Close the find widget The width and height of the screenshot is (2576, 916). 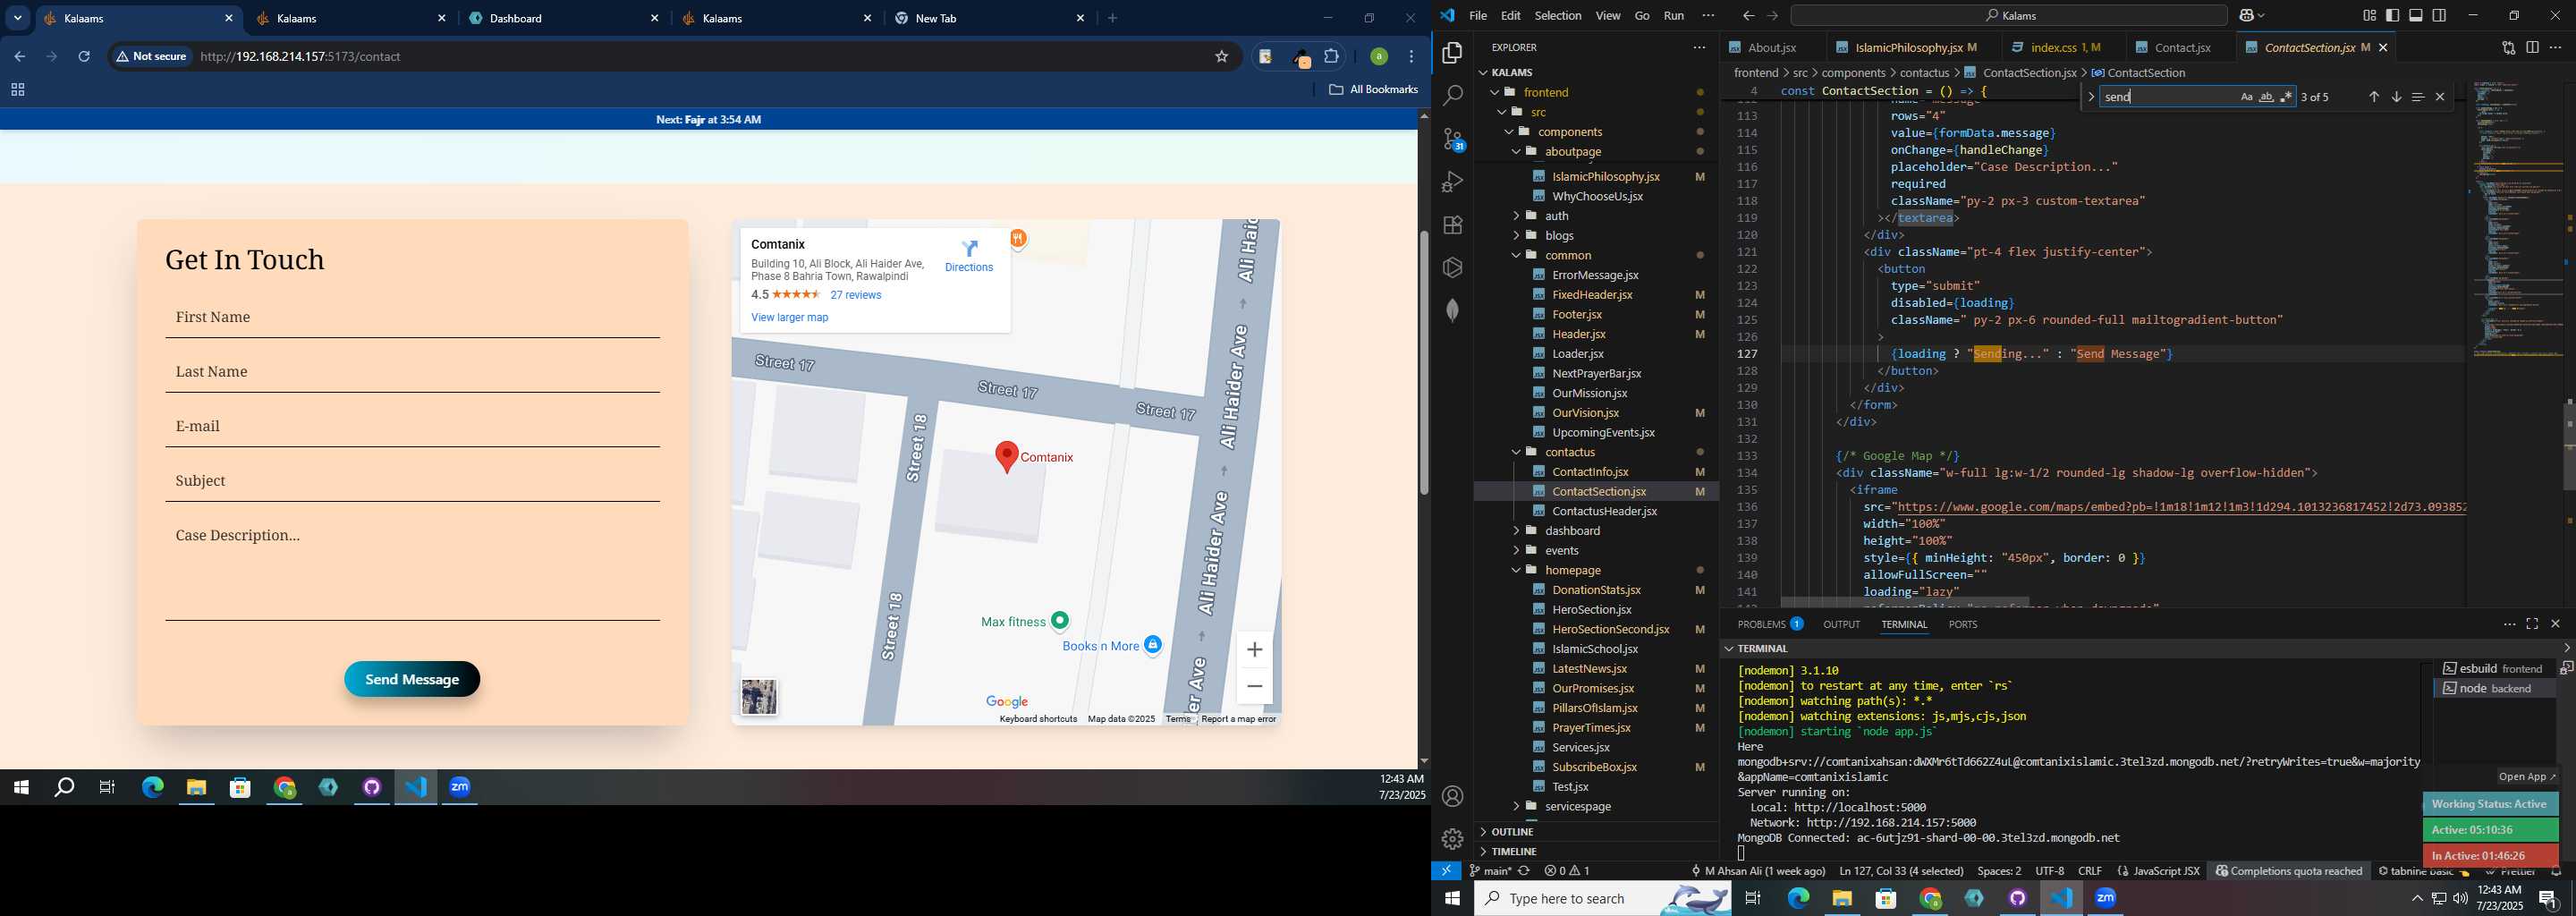click(2440, 97)
